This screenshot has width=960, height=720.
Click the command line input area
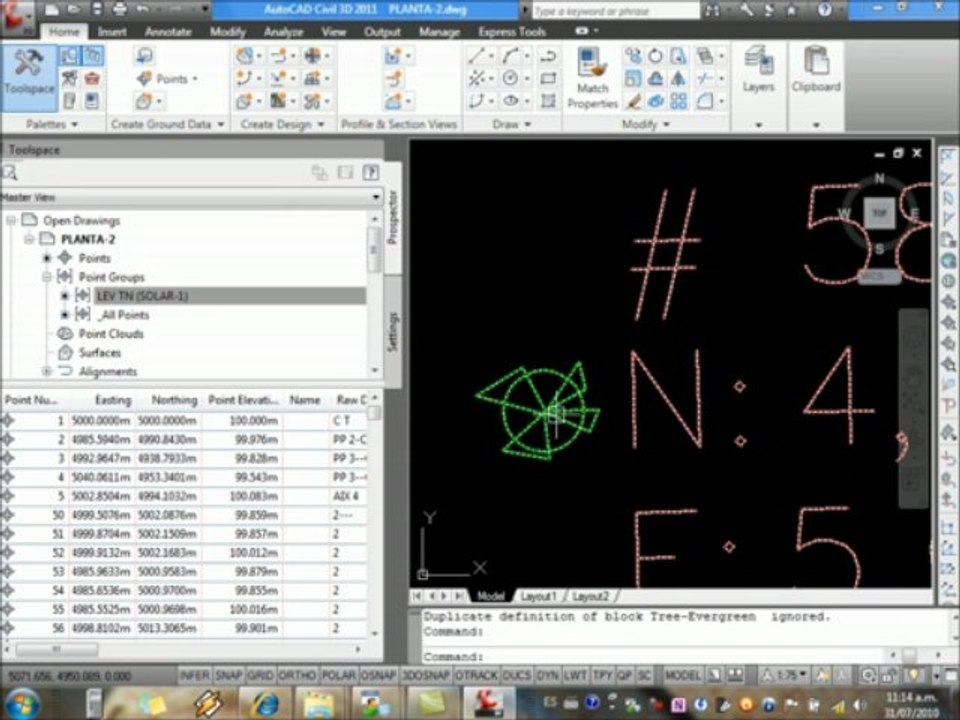pos(653,656)
